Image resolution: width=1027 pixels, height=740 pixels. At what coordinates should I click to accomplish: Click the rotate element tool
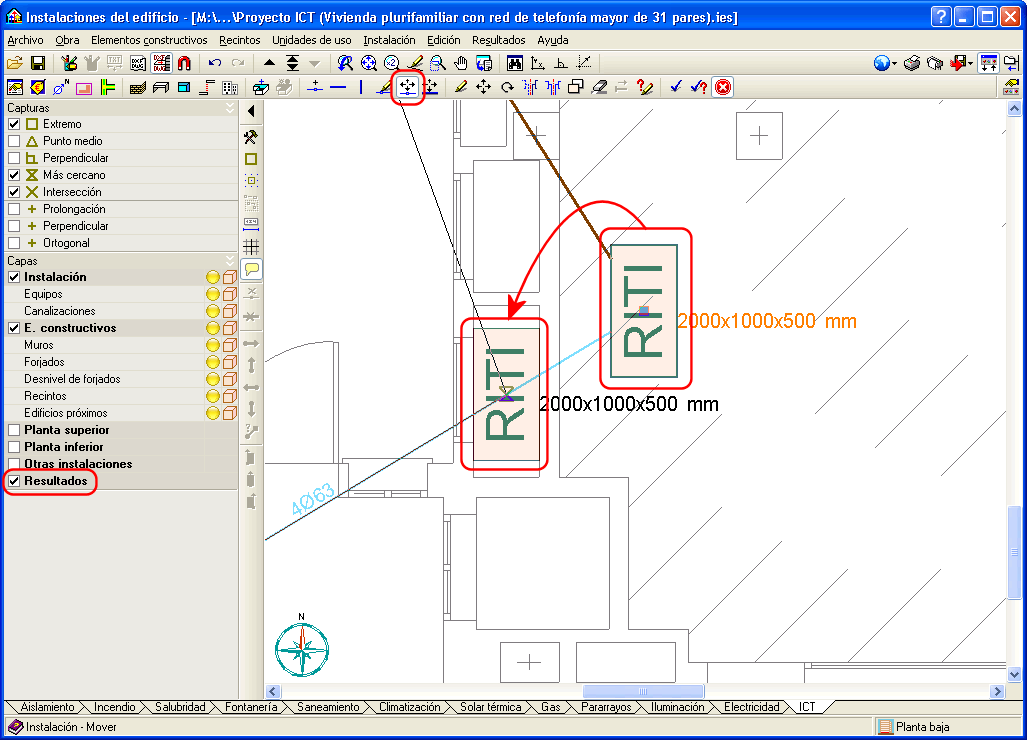(x=507, y=87)
